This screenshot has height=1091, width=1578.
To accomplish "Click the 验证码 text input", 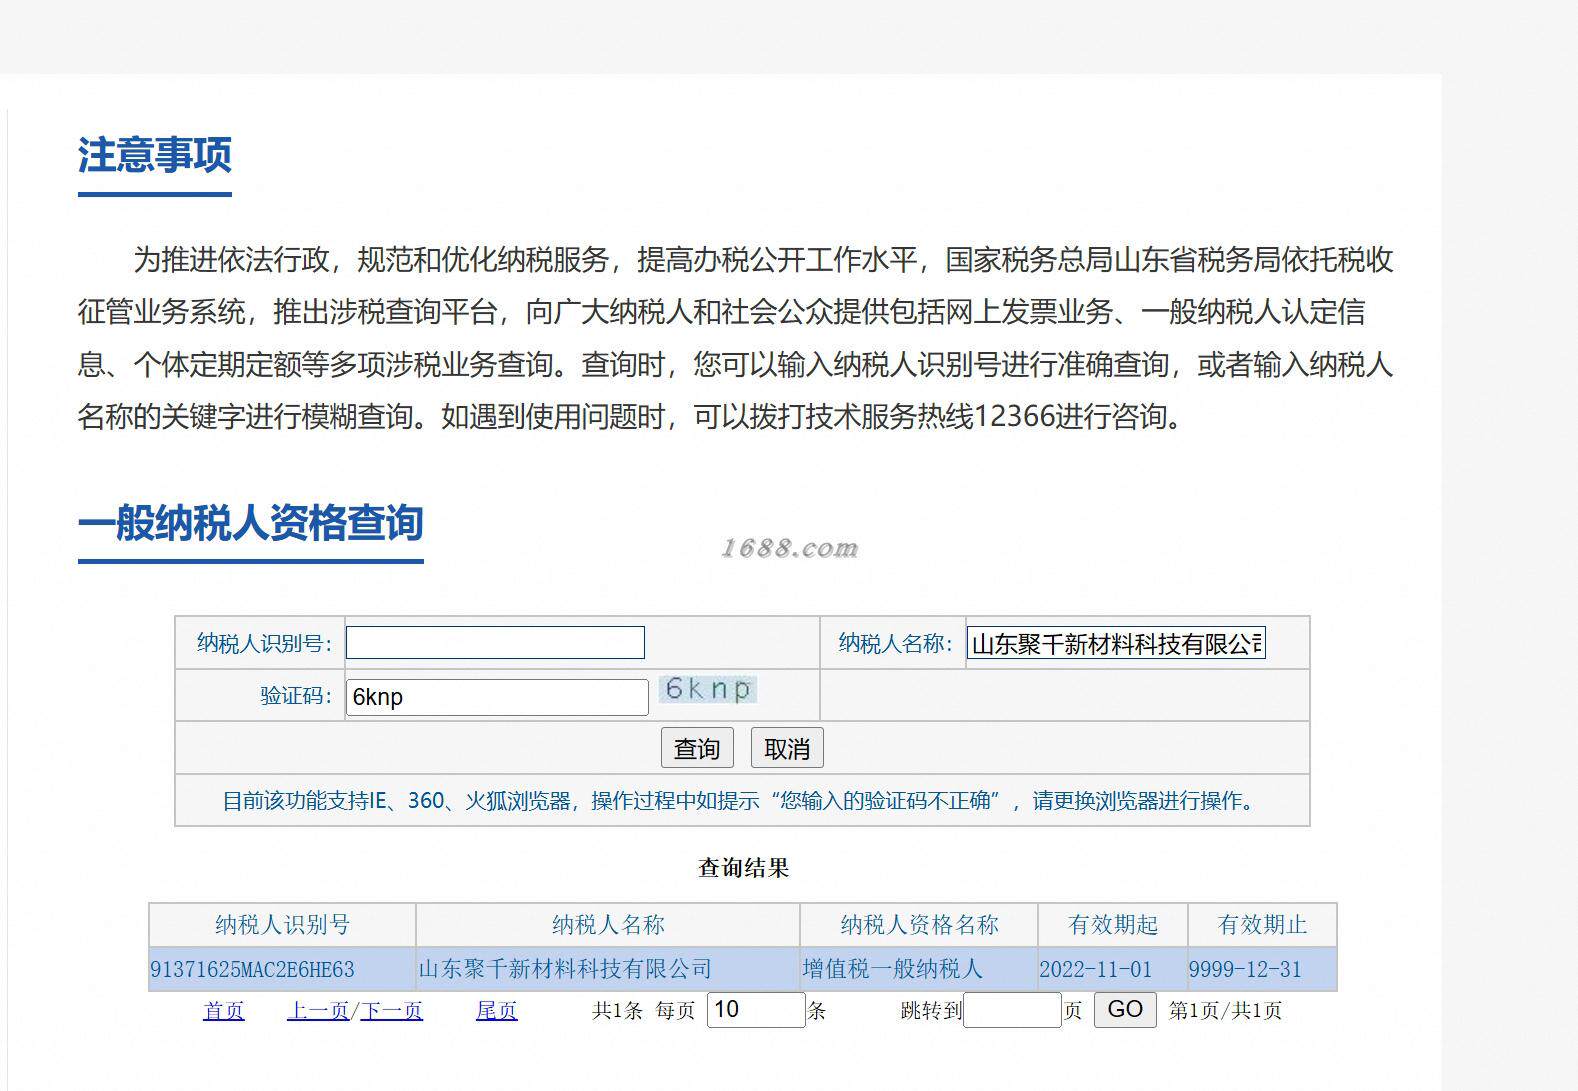I will (497, 697).
